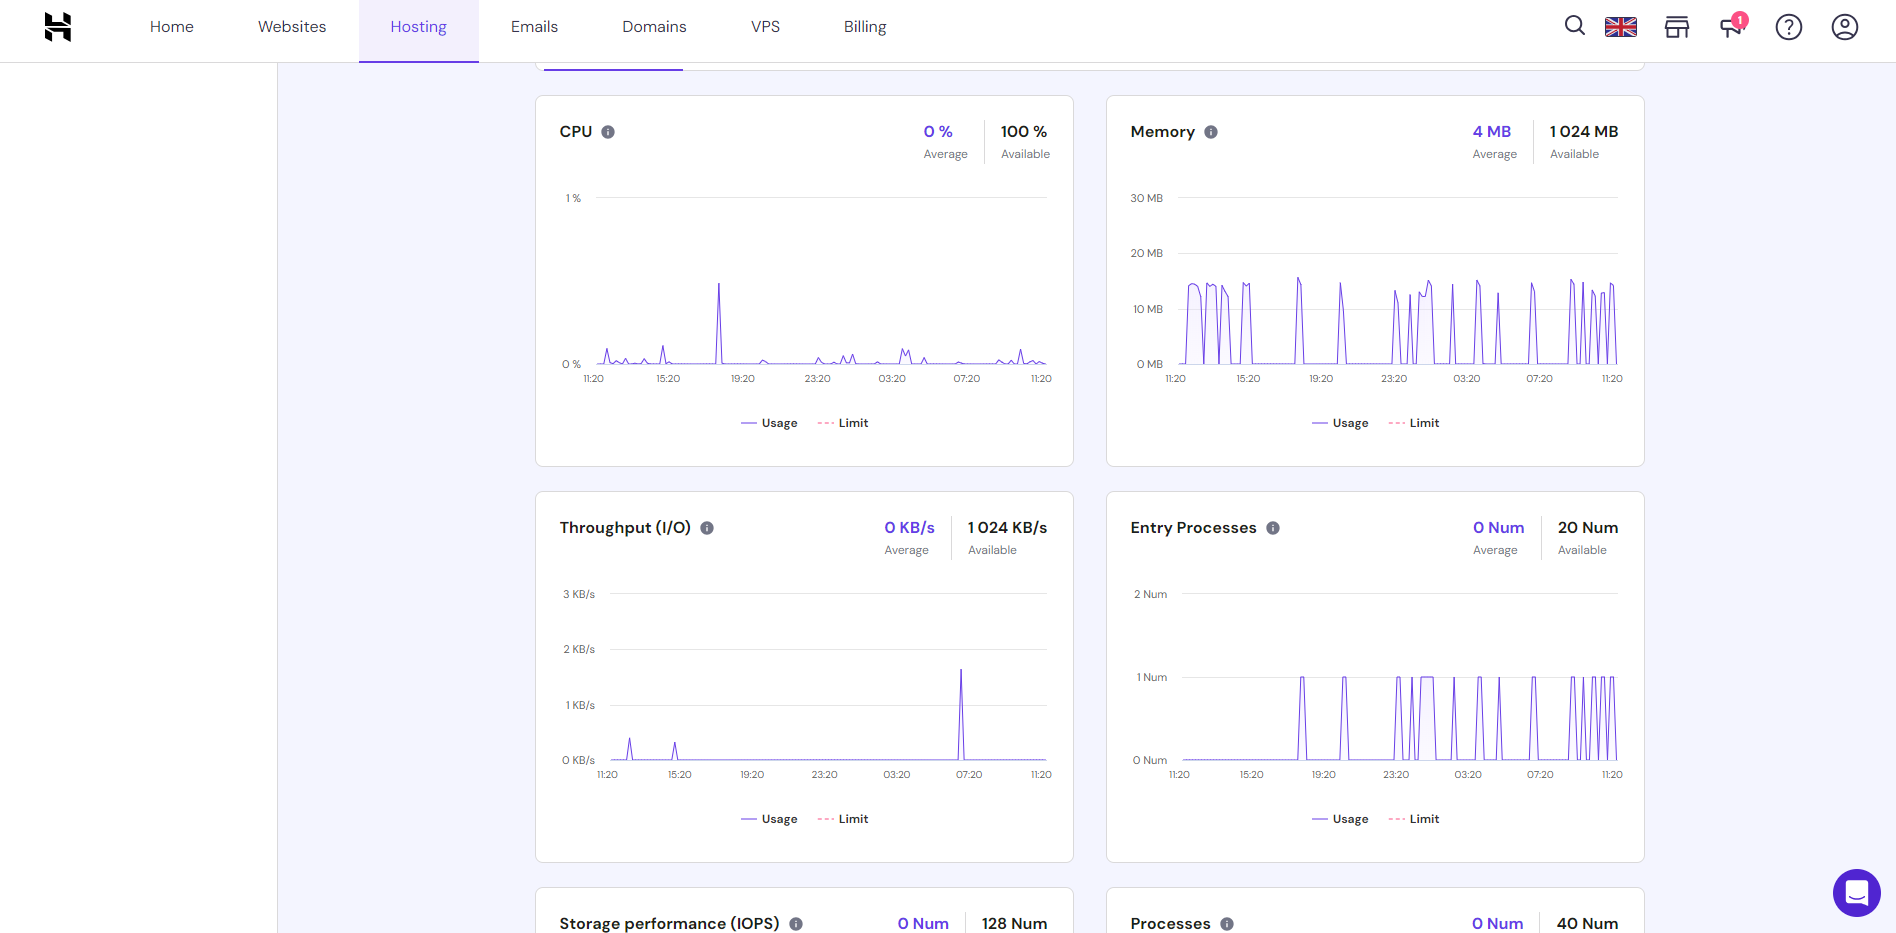The height and width of the screenshot is (933, 1896).
Task: Toggle the Usage line on CPU chart
Action: [769, 422]
